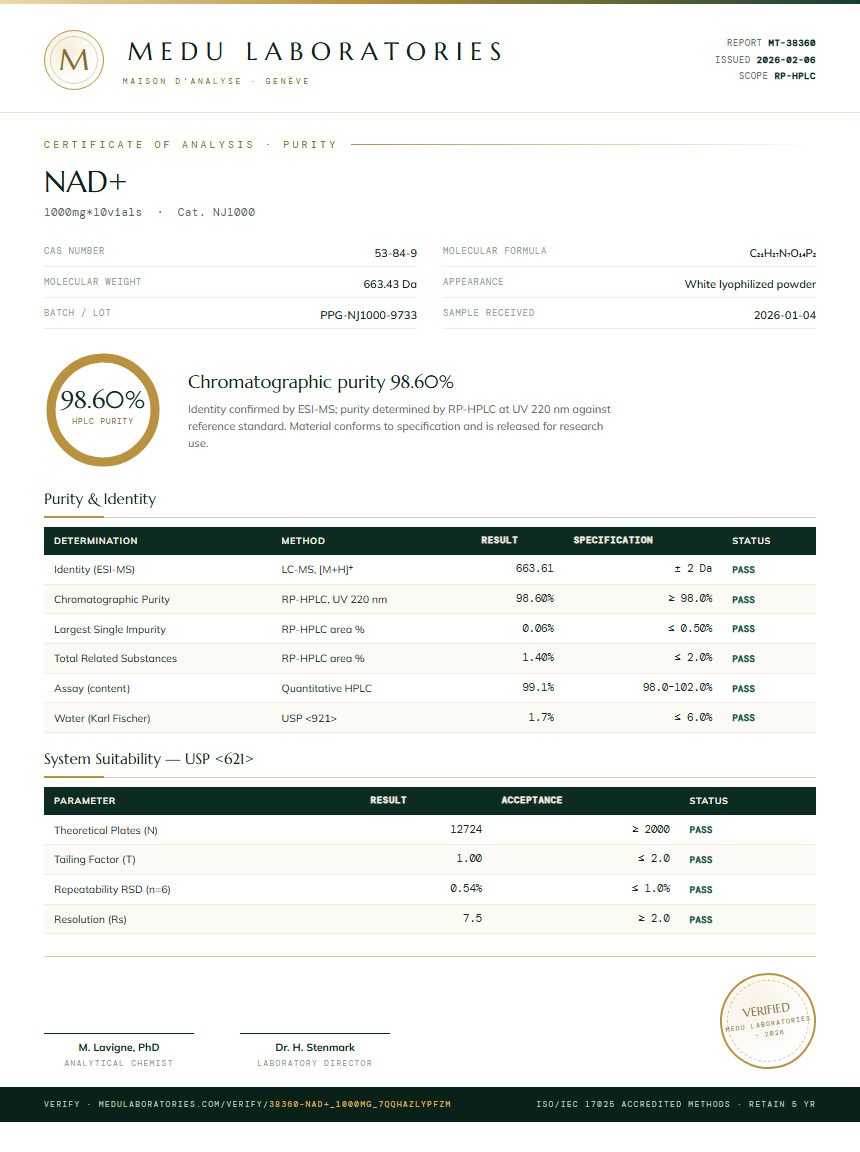The width and height of the screenshot is (860, 1152).
Task: Select signatory Dr. H. Stenmark
Action: (x=315, y=1048)
